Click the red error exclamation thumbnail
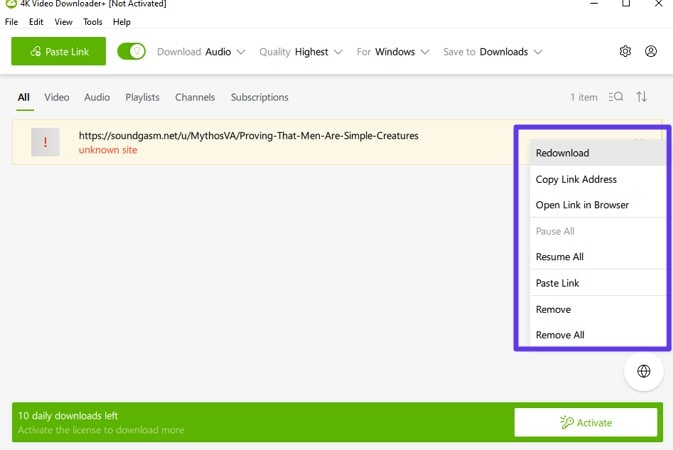This screenshot has width=673, height=450. click(45, 142)
